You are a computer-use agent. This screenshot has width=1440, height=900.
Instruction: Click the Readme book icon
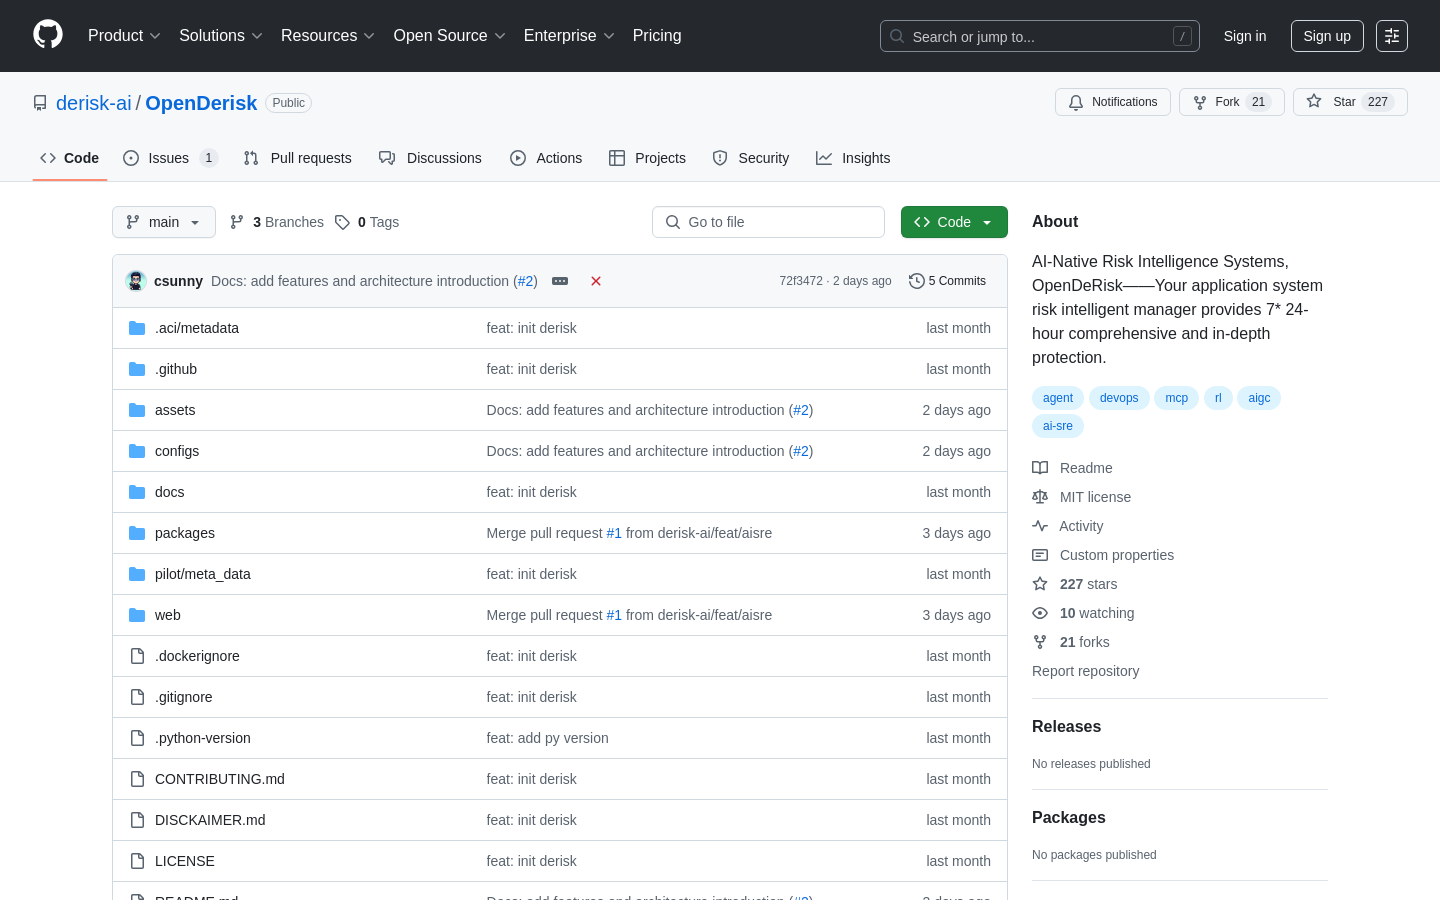tap(1040, 468)
